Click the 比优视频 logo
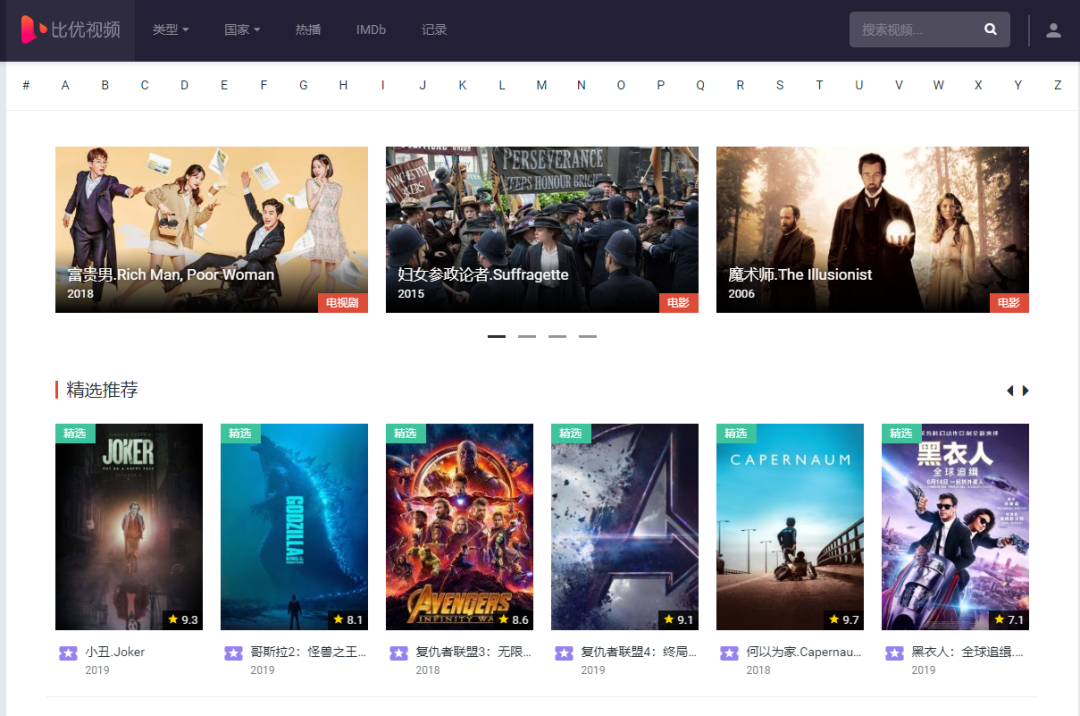The width and height of the screenshot is (1080, 716). point(70,30)
